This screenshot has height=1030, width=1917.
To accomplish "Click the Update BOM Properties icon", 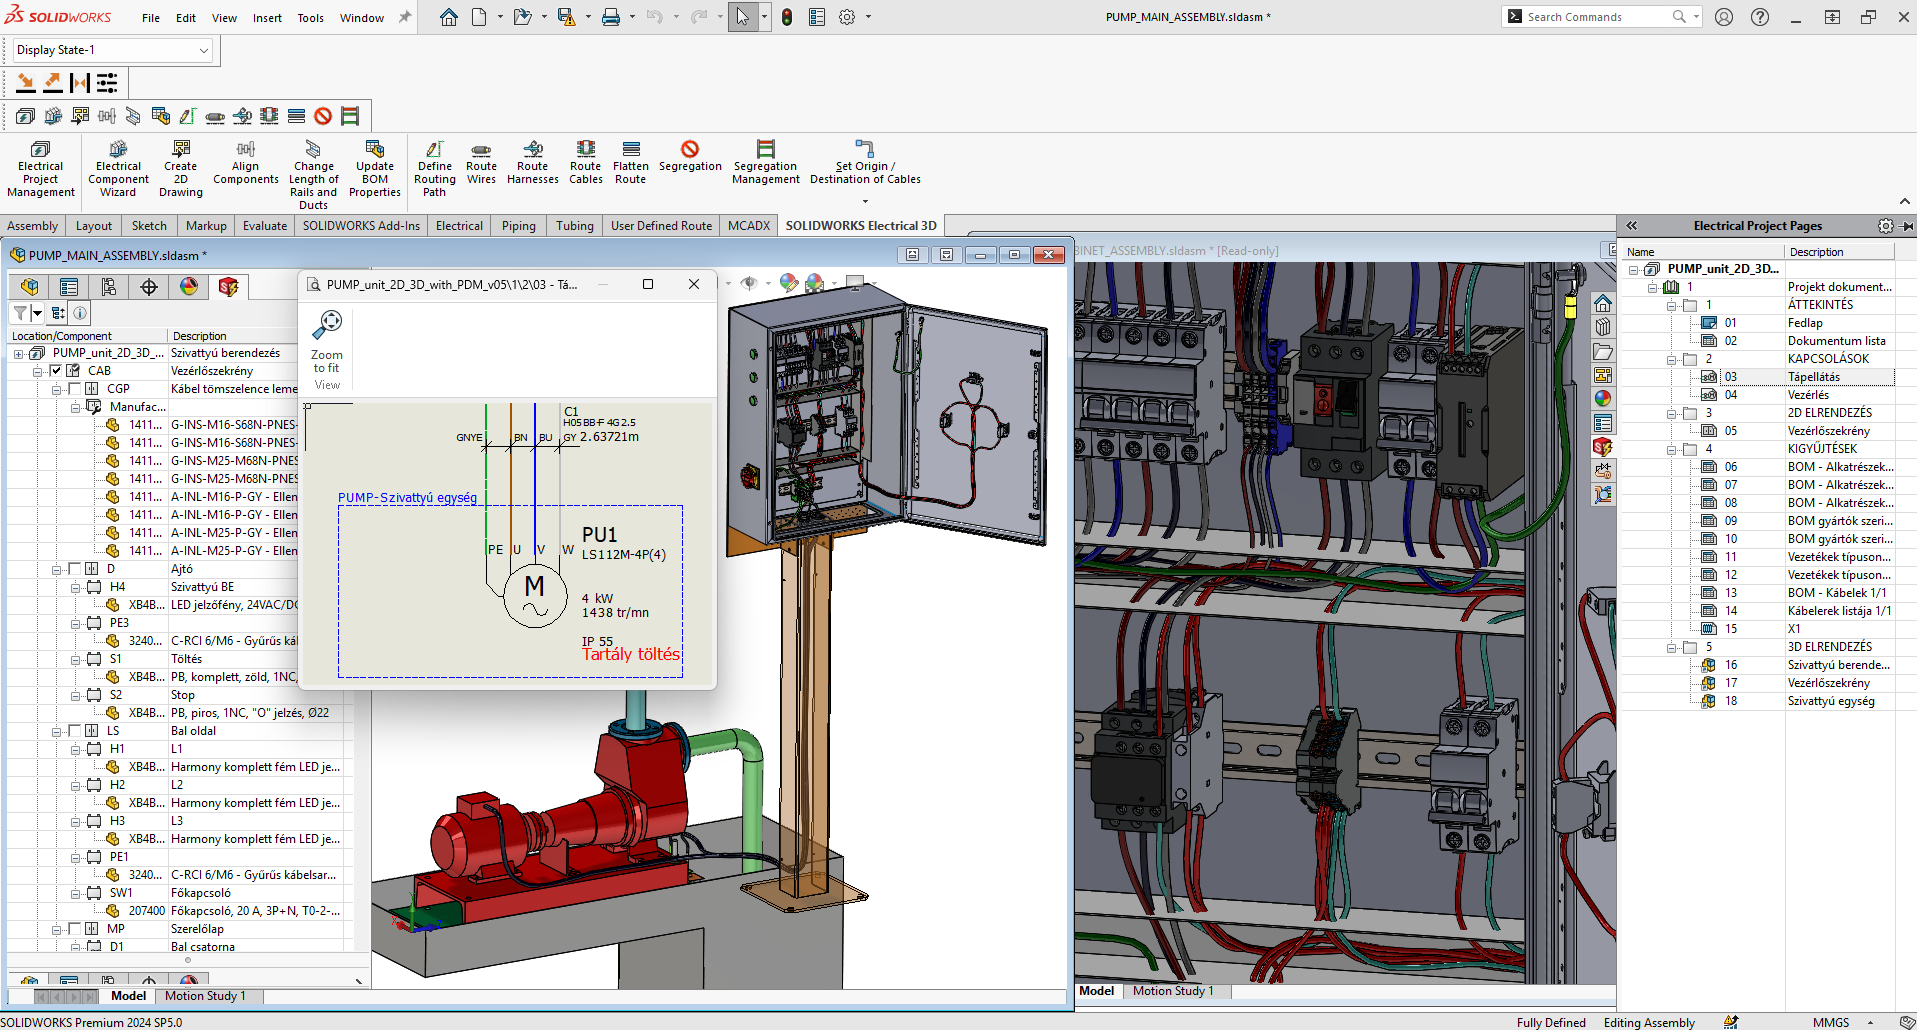I will click(x=374, y=168).
